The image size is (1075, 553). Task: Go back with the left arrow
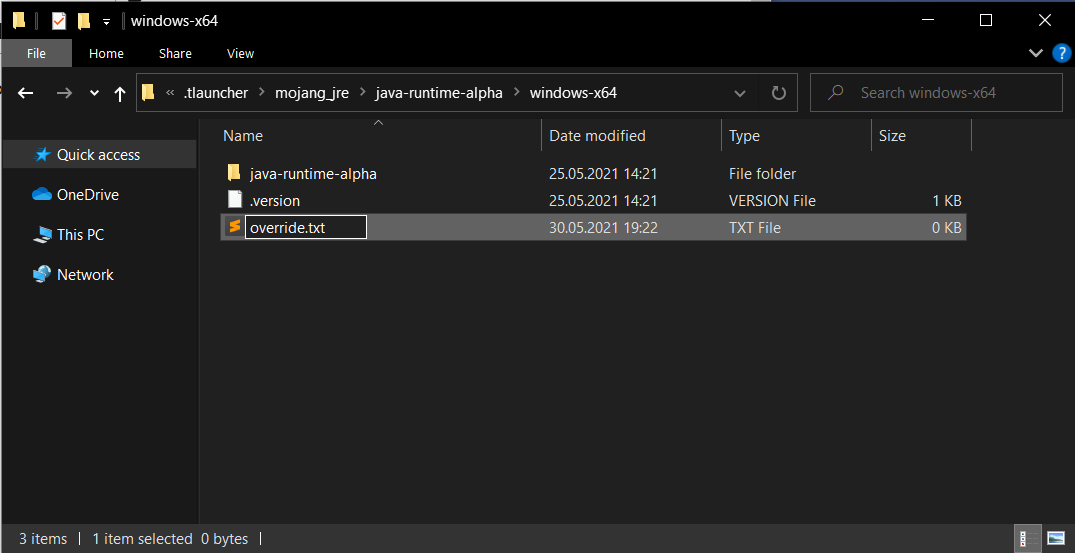tap(25, 93)
